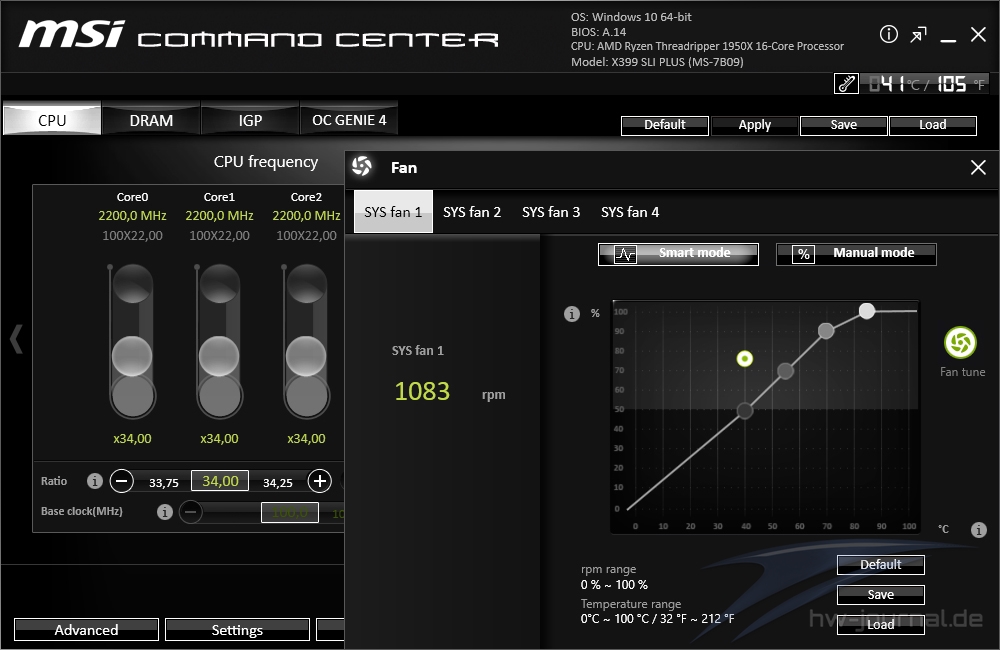The image size is (1000, 650).
Task: Click the Core0 ratio slider knob
Action: [132, 356]
